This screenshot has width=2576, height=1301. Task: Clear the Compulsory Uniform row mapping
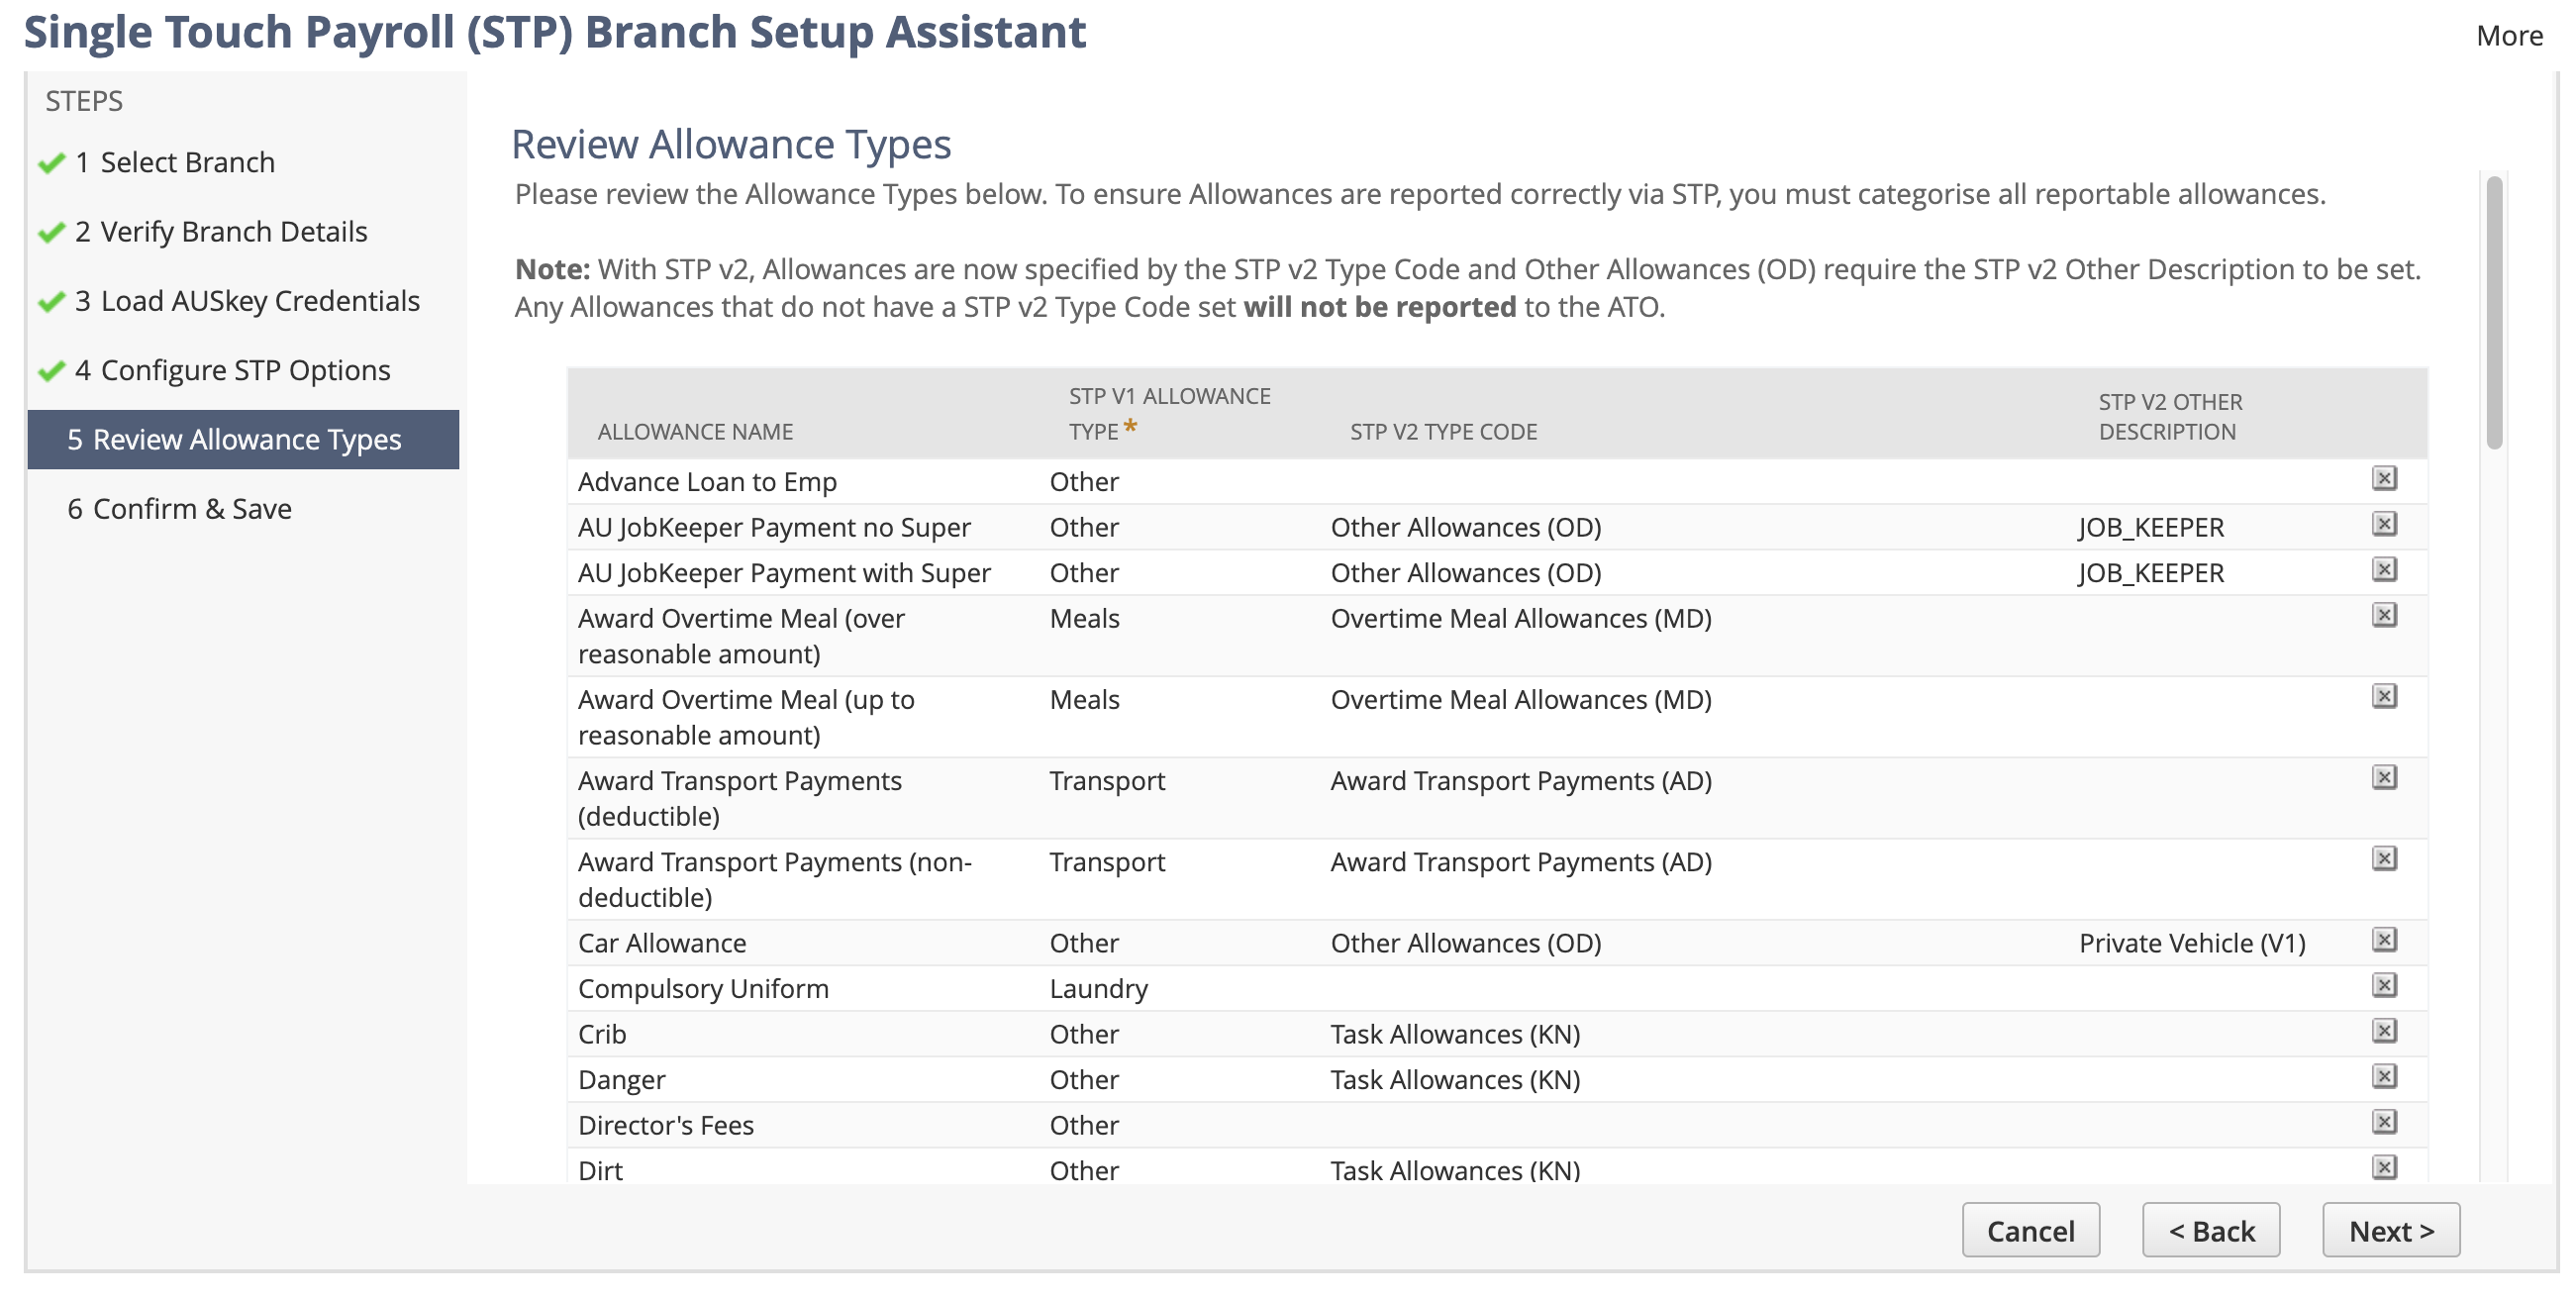coord(2387,986)
